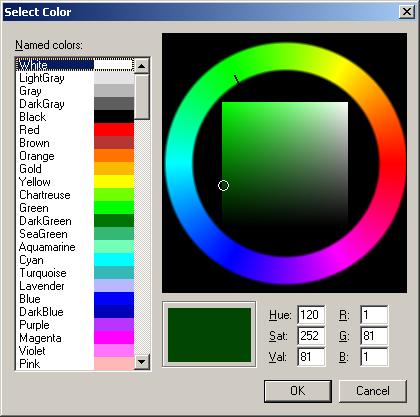This screenshot has width=420, height=417.
Task: Focus the Hue input field
Action: (311, 315)
